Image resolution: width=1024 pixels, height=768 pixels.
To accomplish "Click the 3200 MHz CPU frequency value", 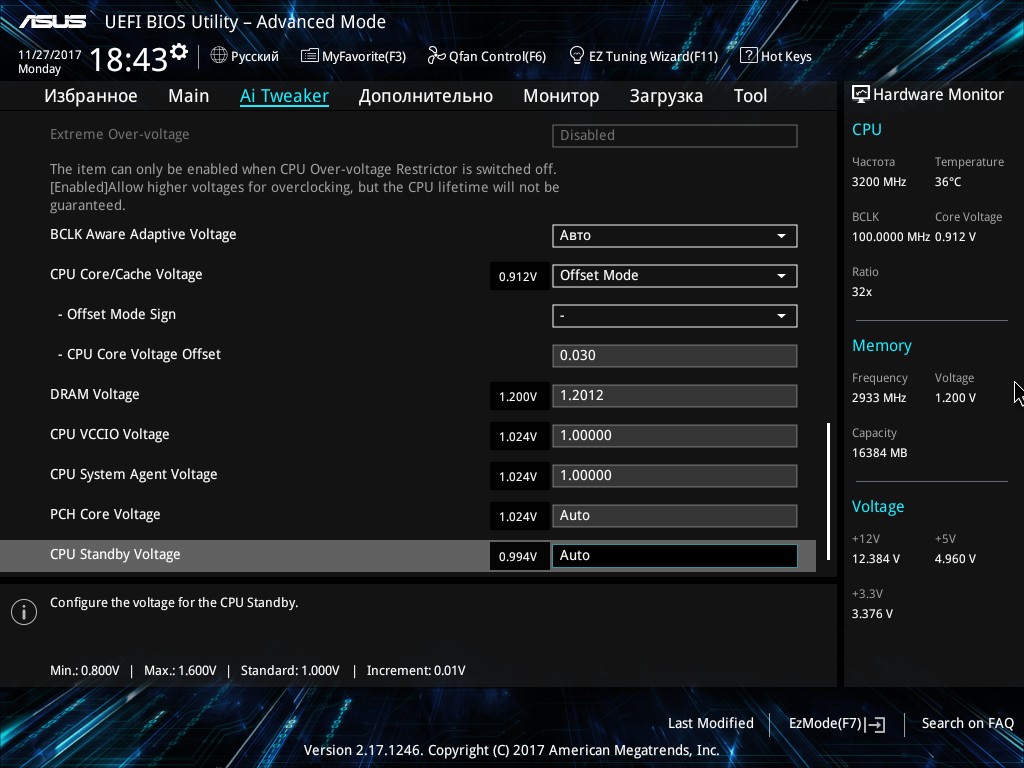I will pos(879,182).
